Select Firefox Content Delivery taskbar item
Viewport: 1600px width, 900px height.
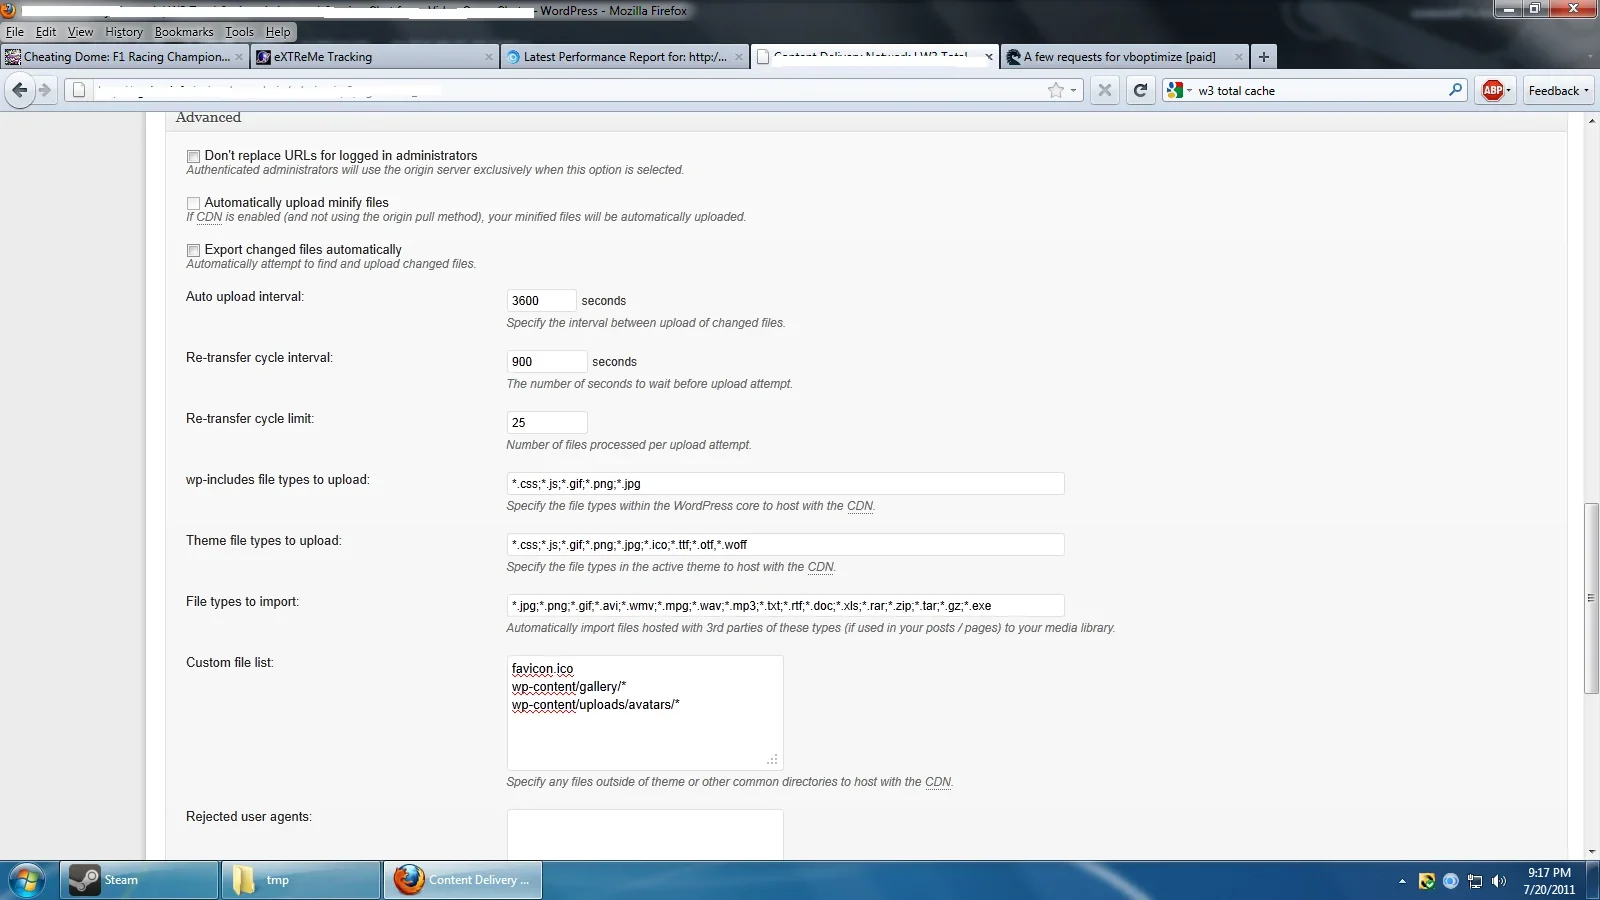[463, 880]
